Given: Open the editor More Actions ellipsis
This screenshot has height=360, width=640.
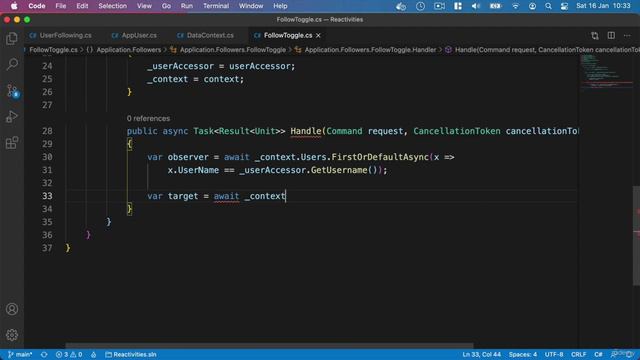Looking at the screenshot, I should (627, 36).
